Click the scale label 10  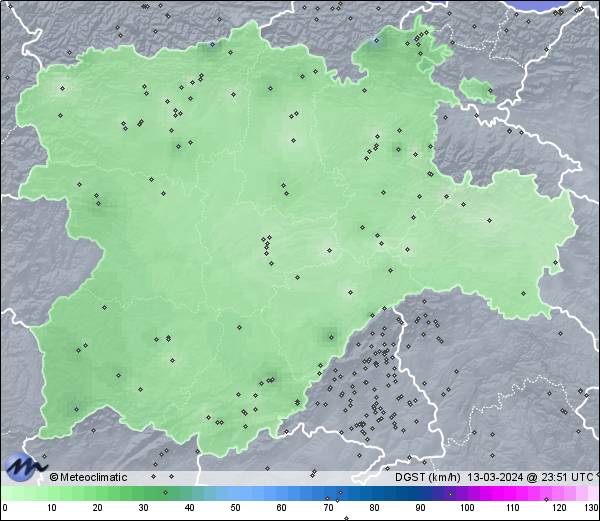point(52,508)
